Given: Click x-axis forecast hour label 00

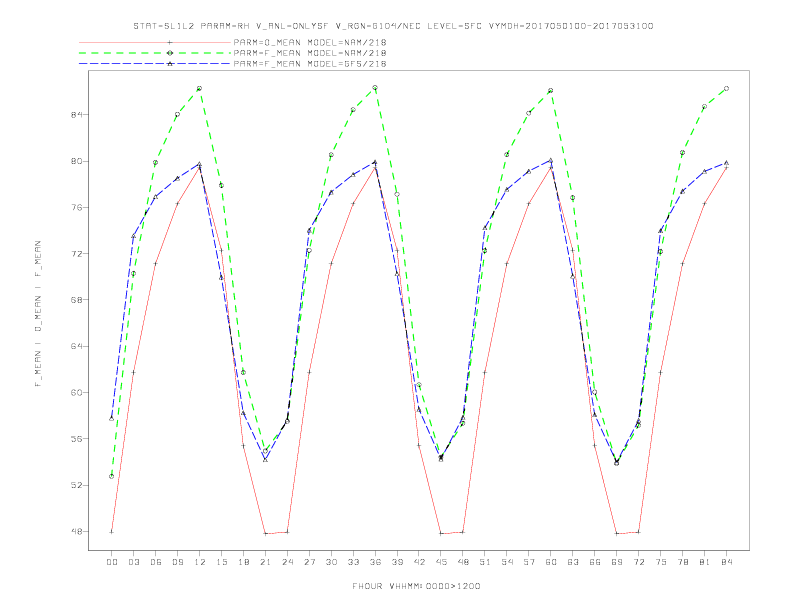Looking at the screenshot, I should [112, 562].
